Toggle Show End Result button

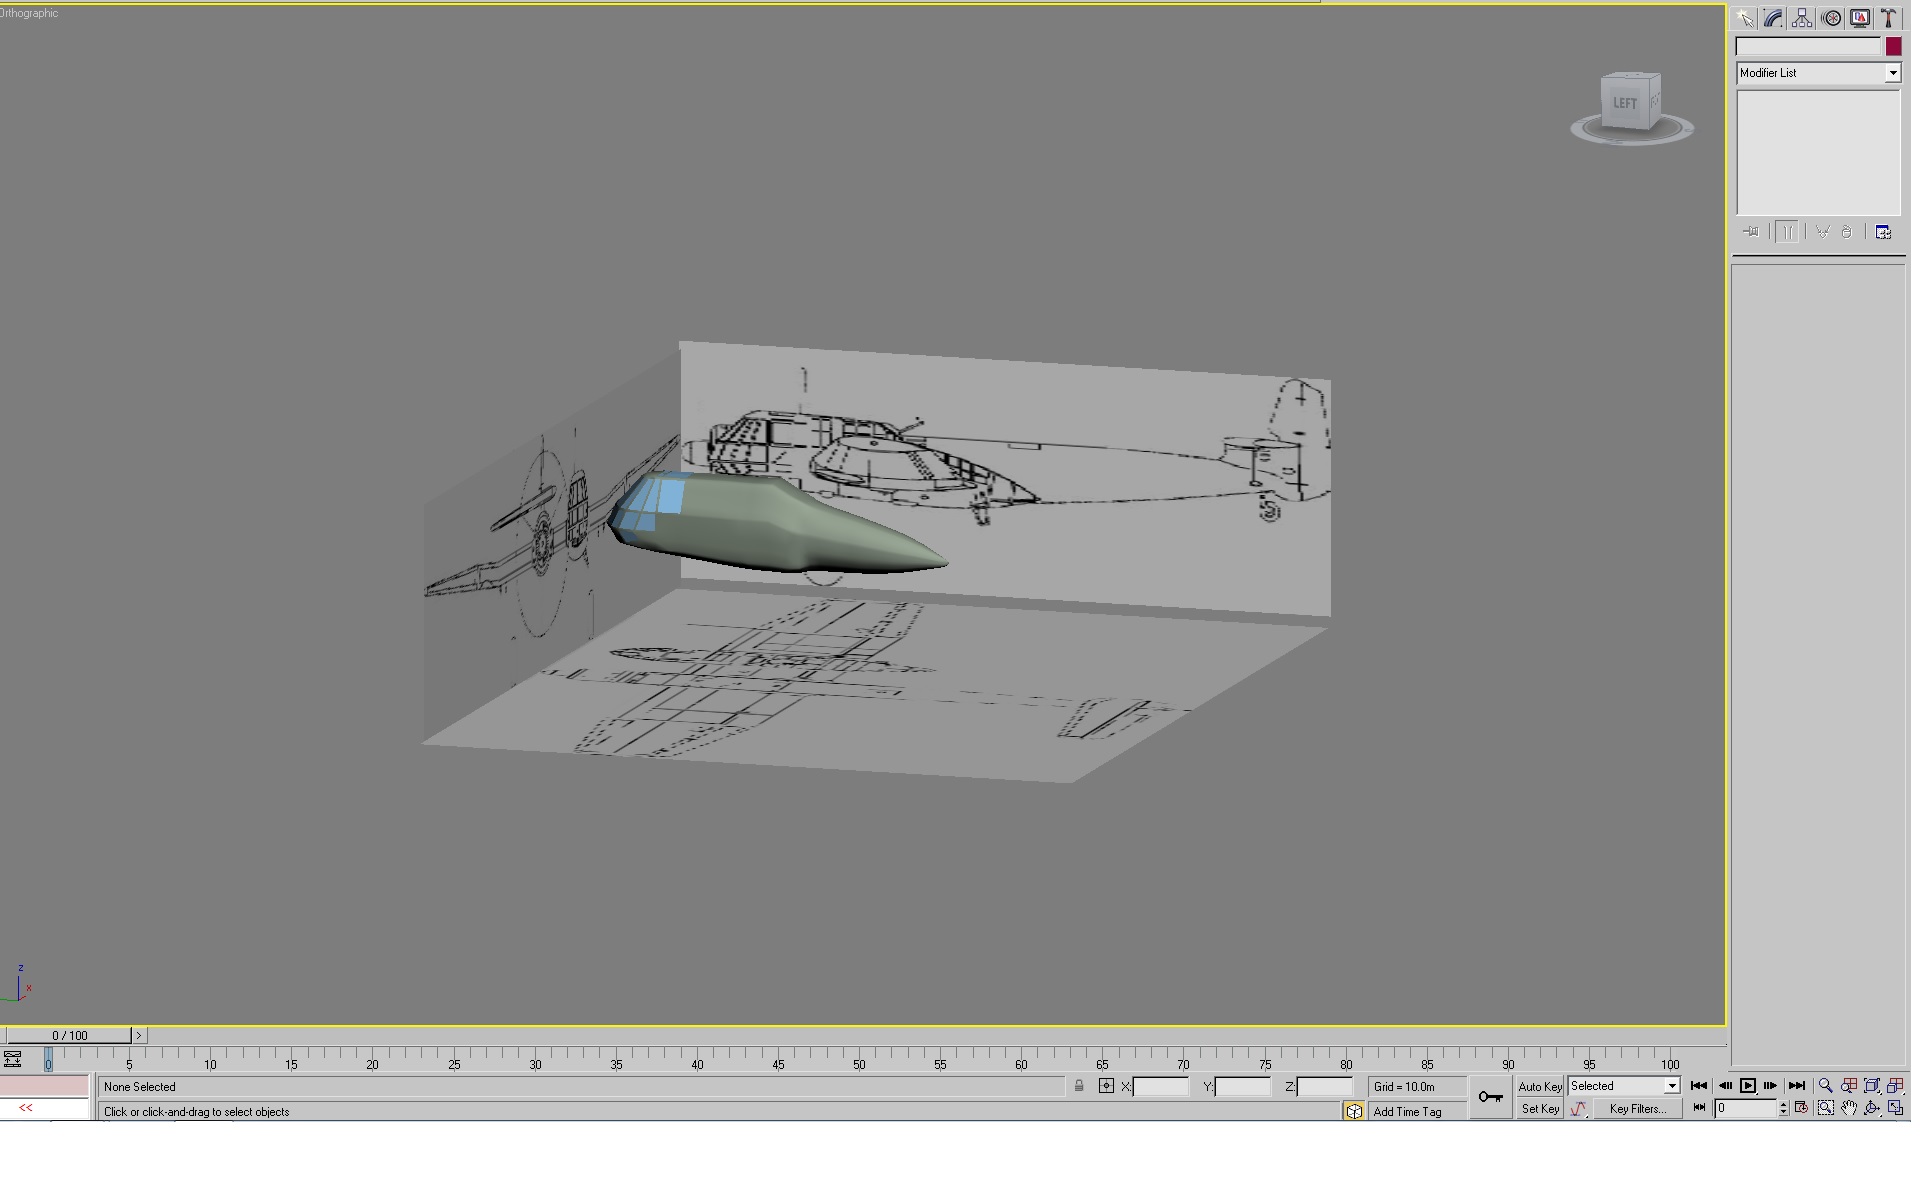1787,232
